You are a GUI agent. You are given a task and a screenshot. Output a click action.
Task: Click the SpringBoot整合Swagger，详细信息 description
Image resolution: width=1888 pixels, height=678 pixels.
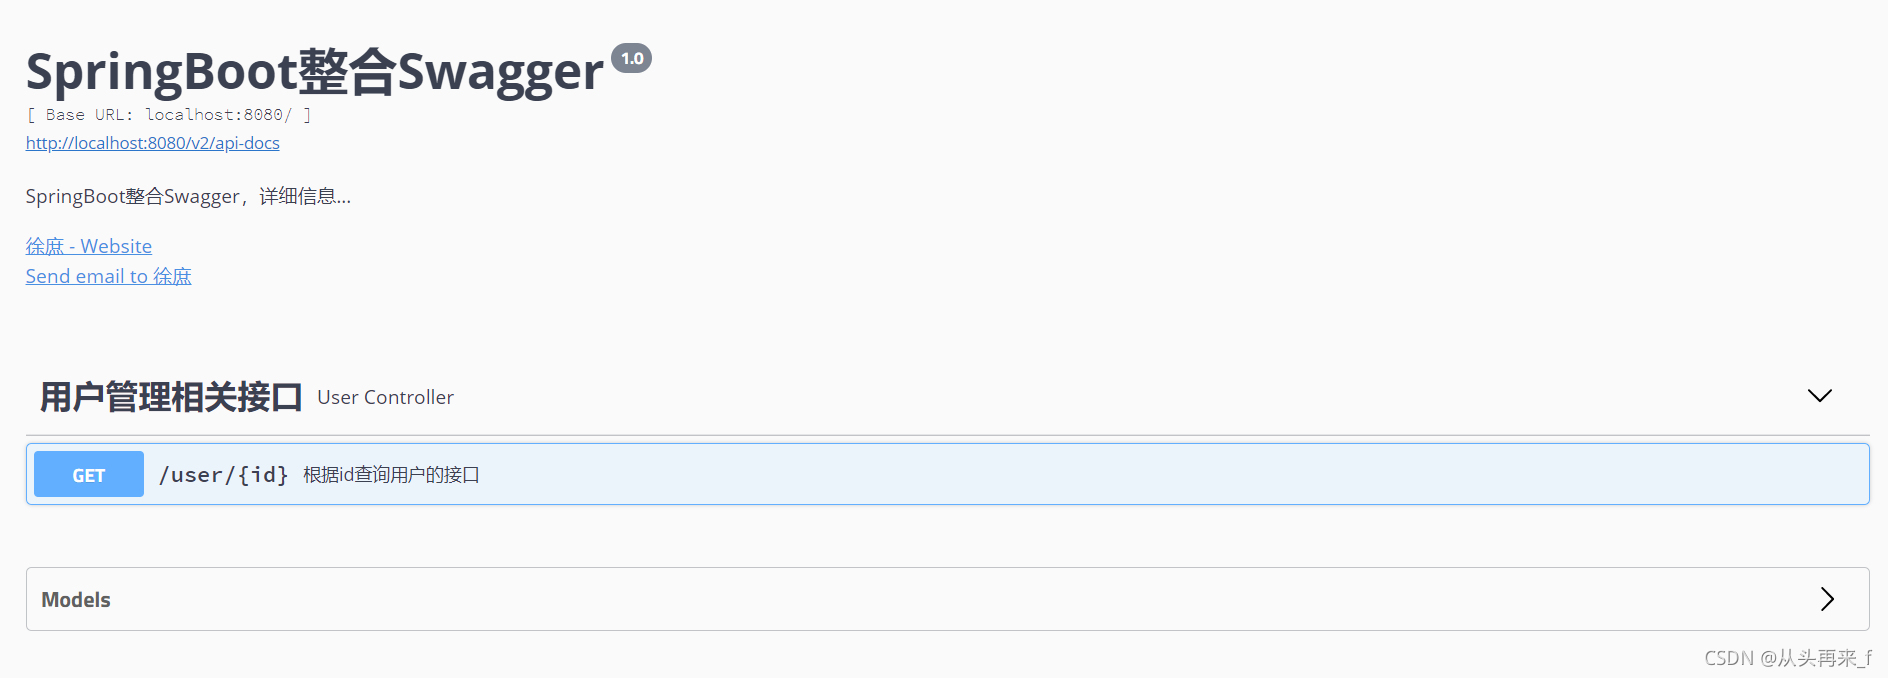(x=188, y=196)
